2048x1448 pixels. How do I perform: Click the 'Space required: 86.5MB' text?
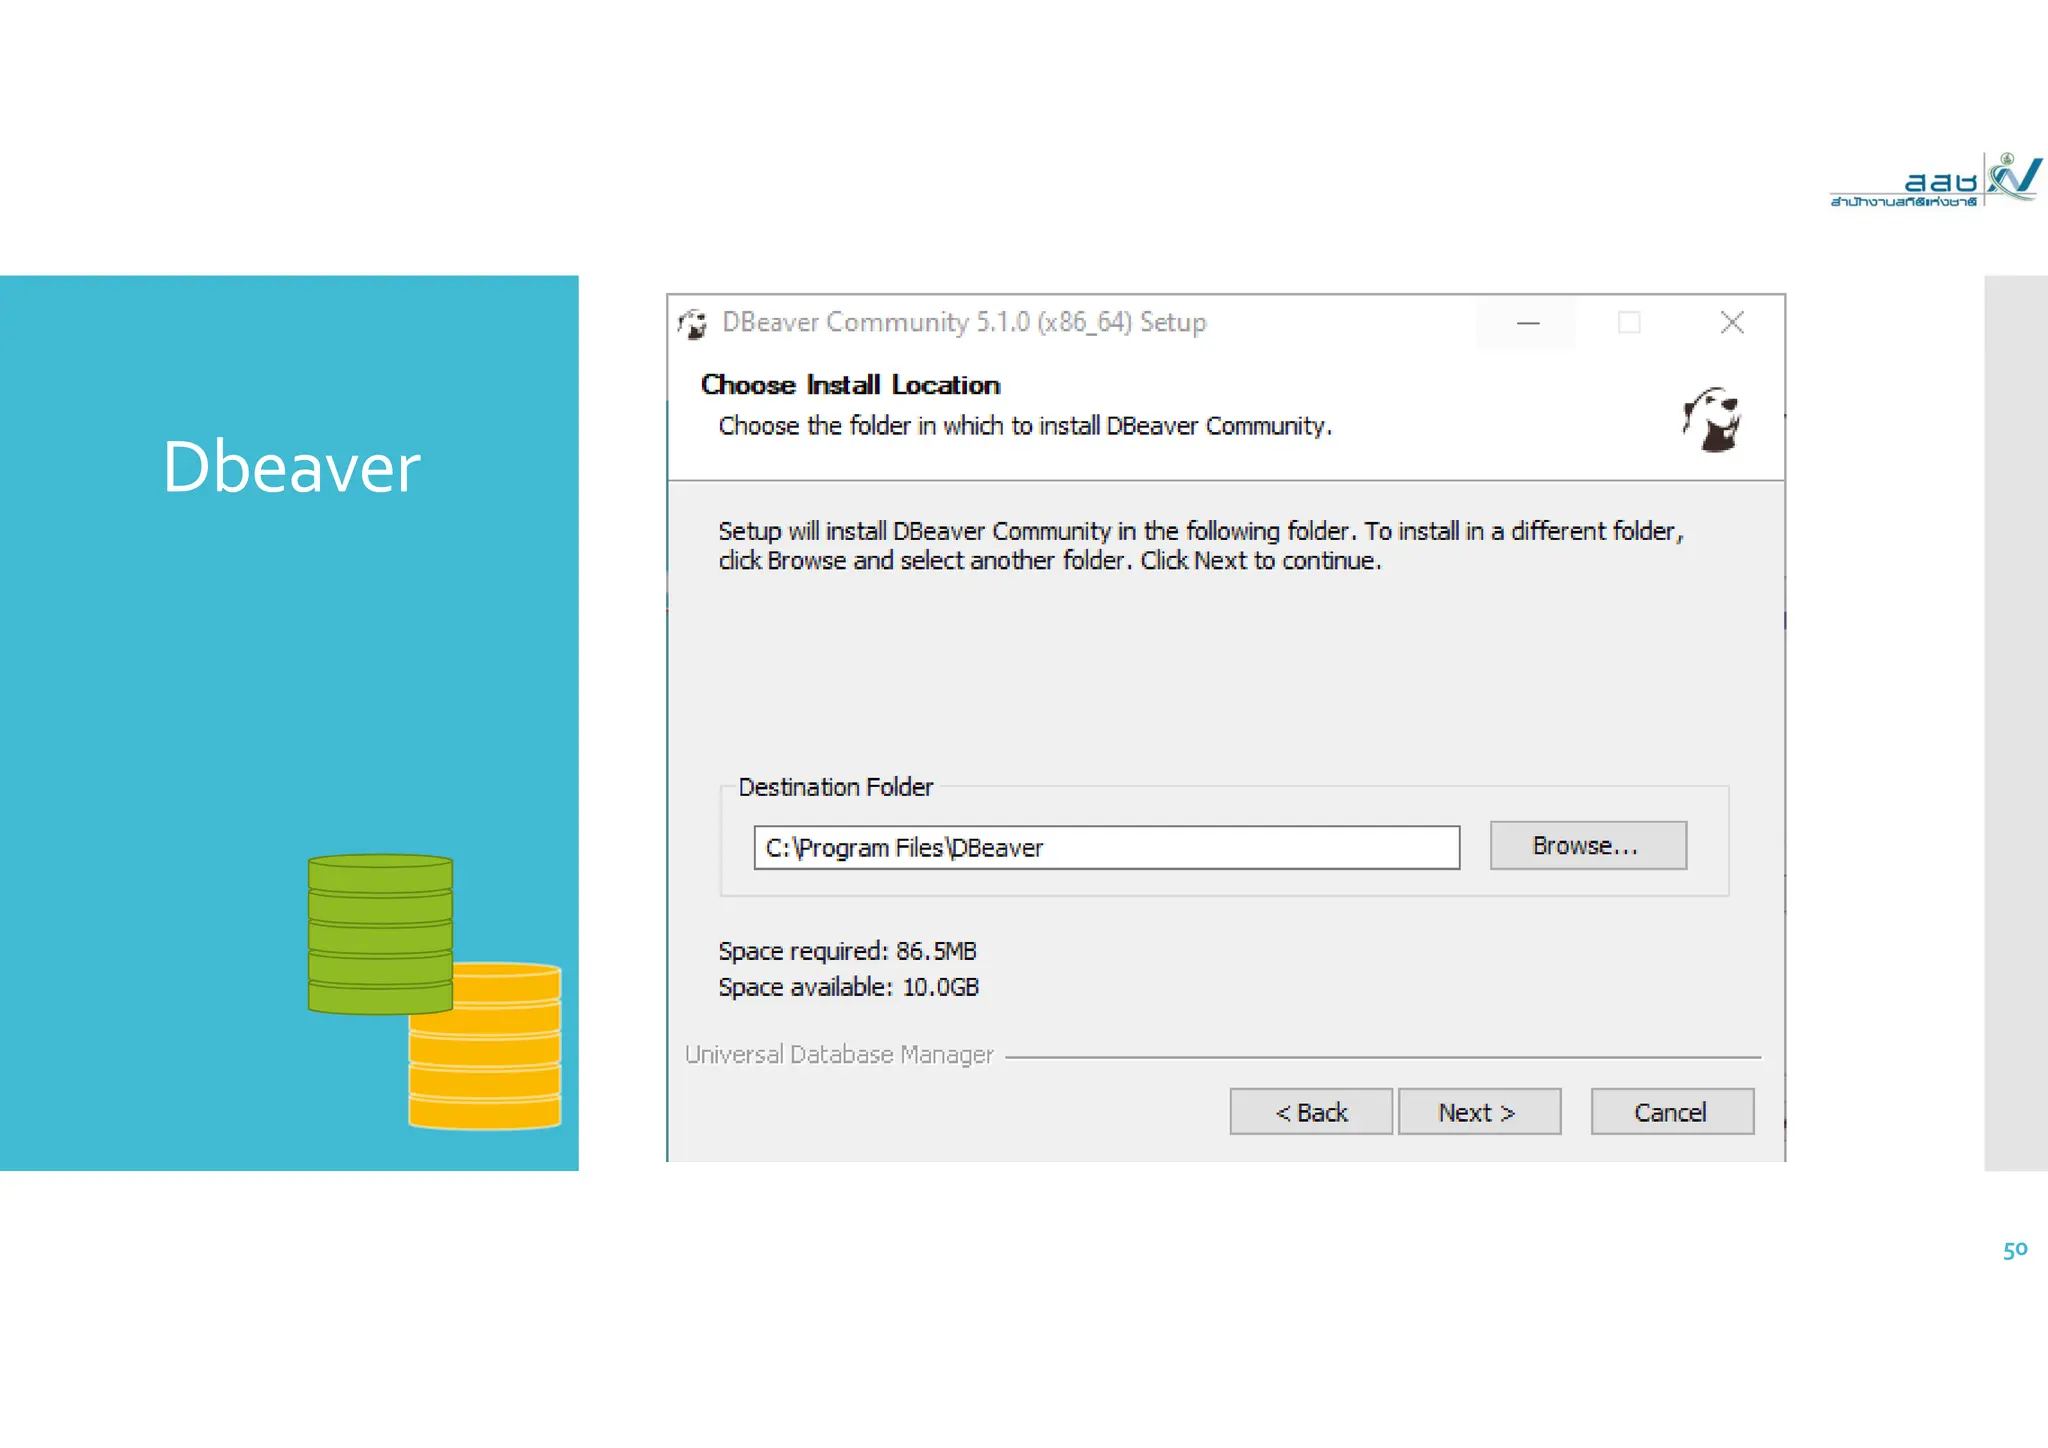pos(847,951)
